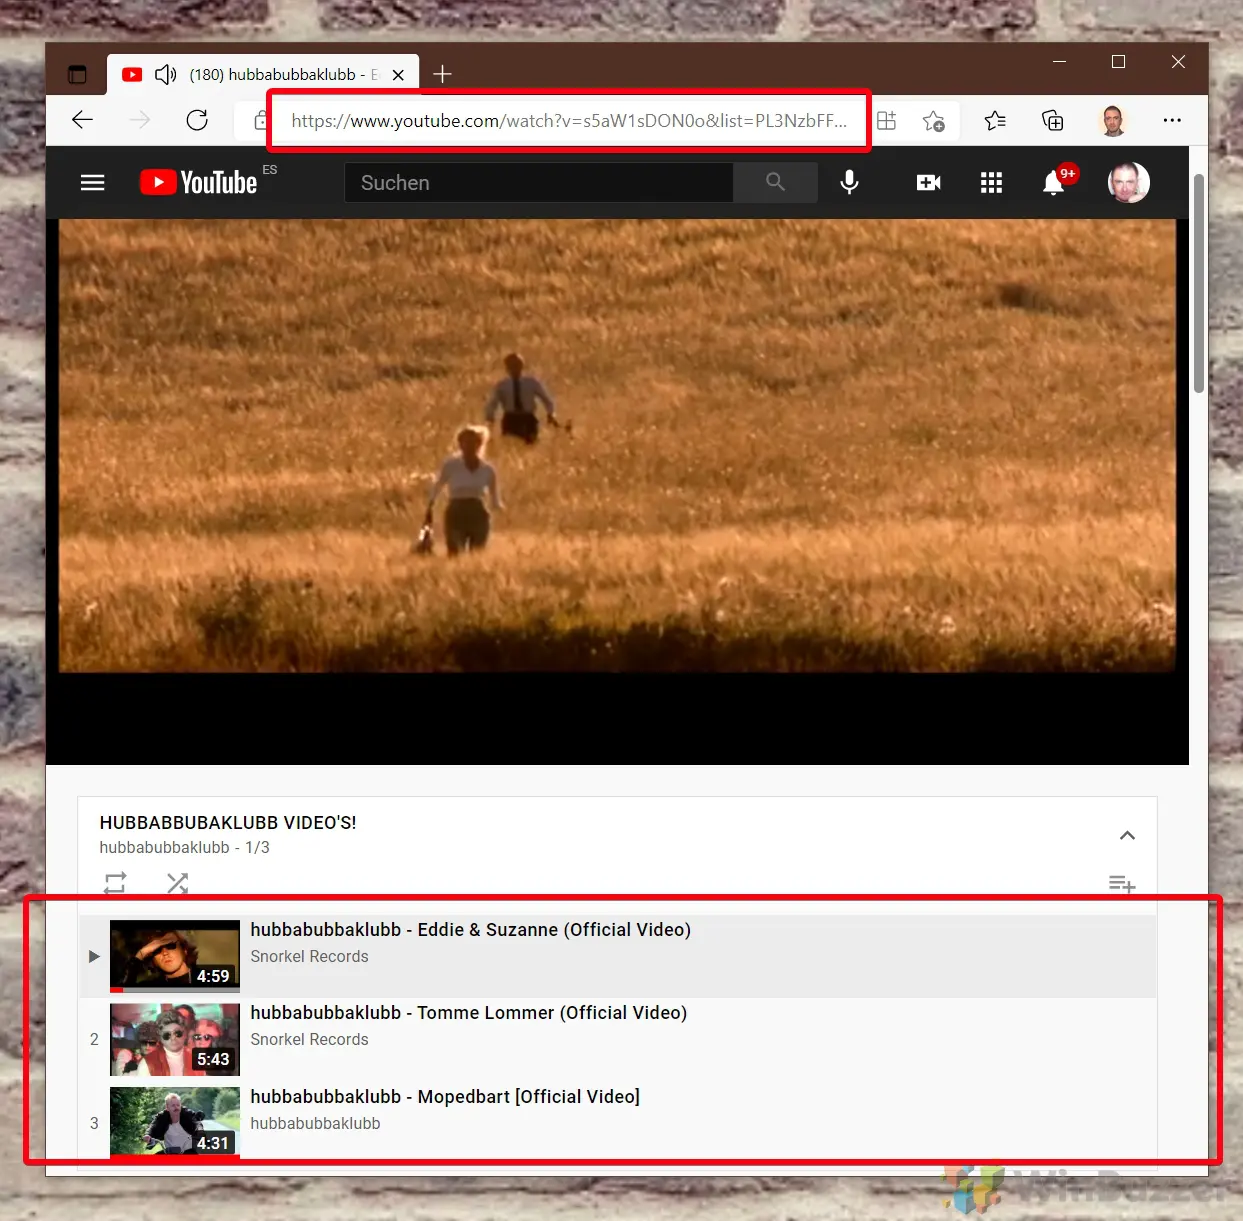The height and width of the screenshot is (1221, 1243).
Task: Toggle playlist loop
Action: click(115, 883)
